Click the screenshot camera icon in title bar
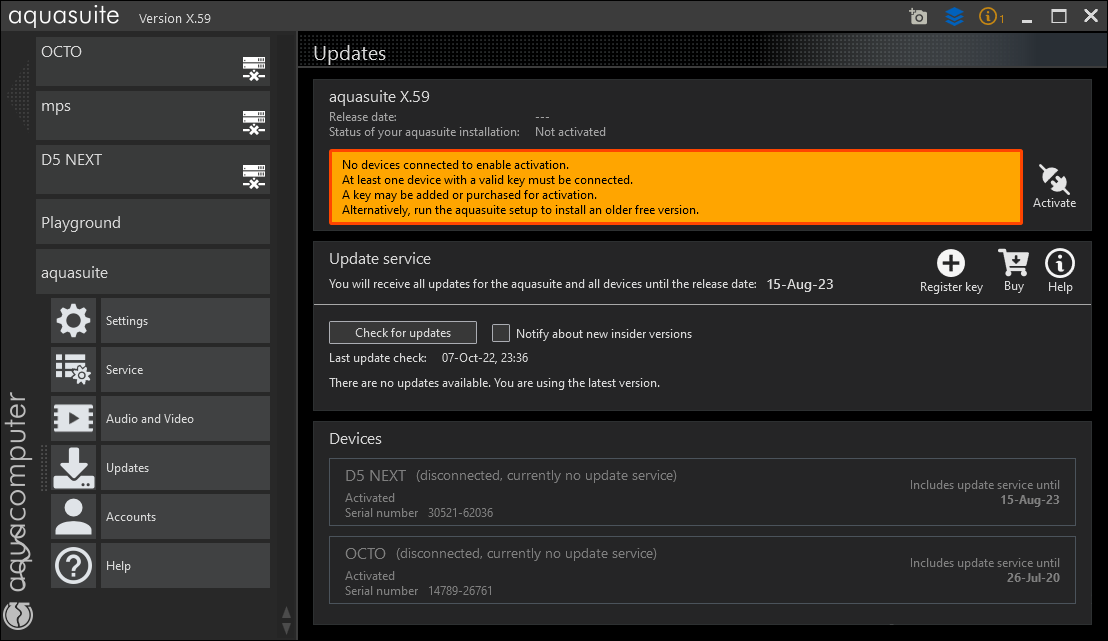The height and width of the screenshot is (641, 1108). coord(918,16)
